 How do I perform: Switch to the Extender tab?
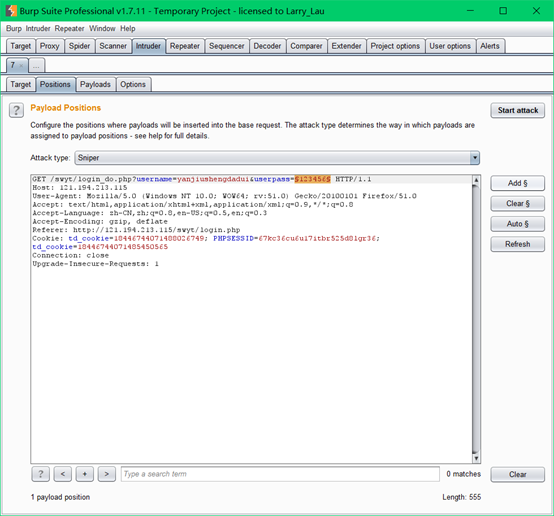tap(347, 46)
